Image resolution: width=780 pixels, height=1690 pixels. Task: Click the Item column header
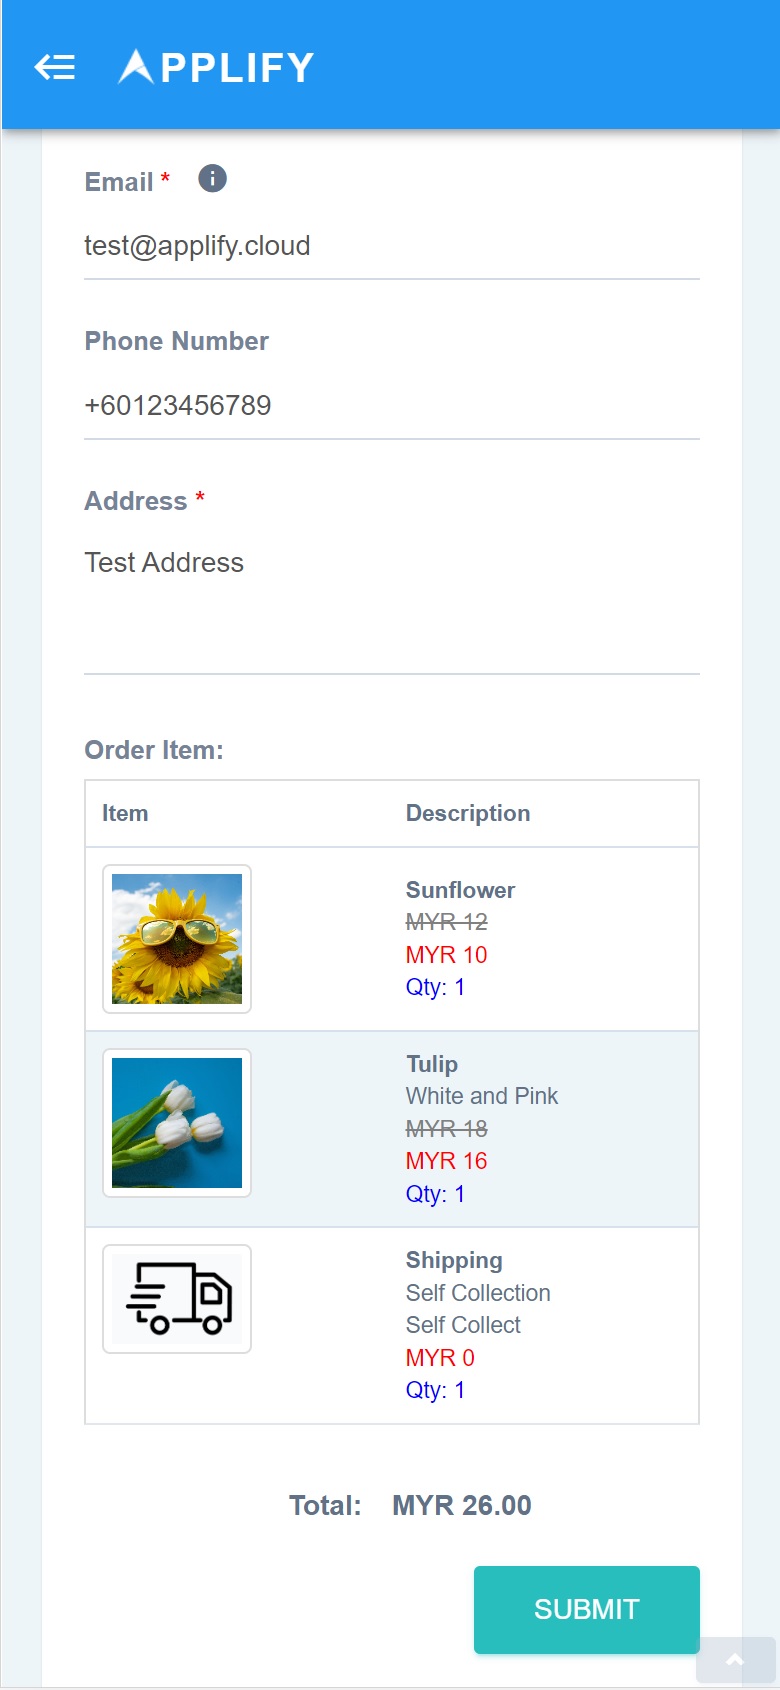pyautogui.click(x=125, y=813)
